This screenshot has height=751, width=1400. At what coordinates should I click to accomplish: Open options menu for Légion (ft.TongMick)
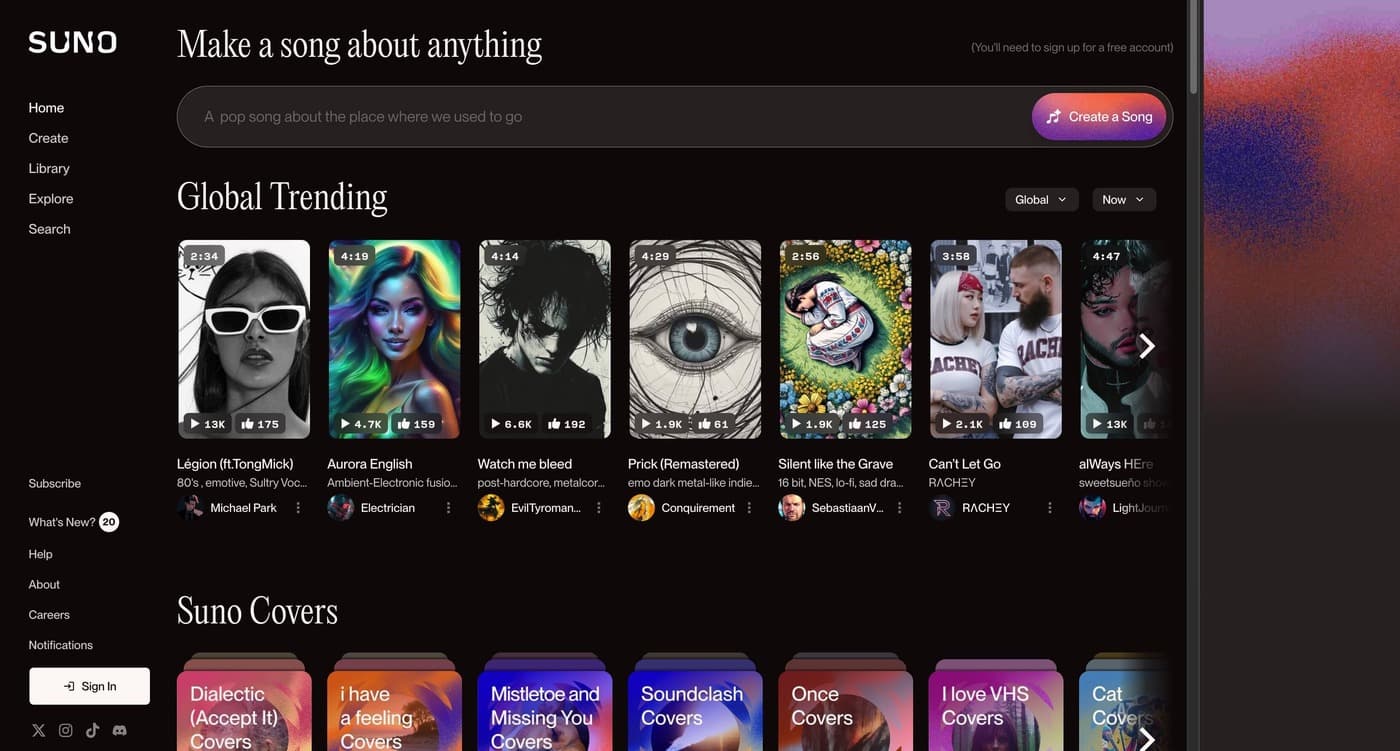[x=298, y=508]
